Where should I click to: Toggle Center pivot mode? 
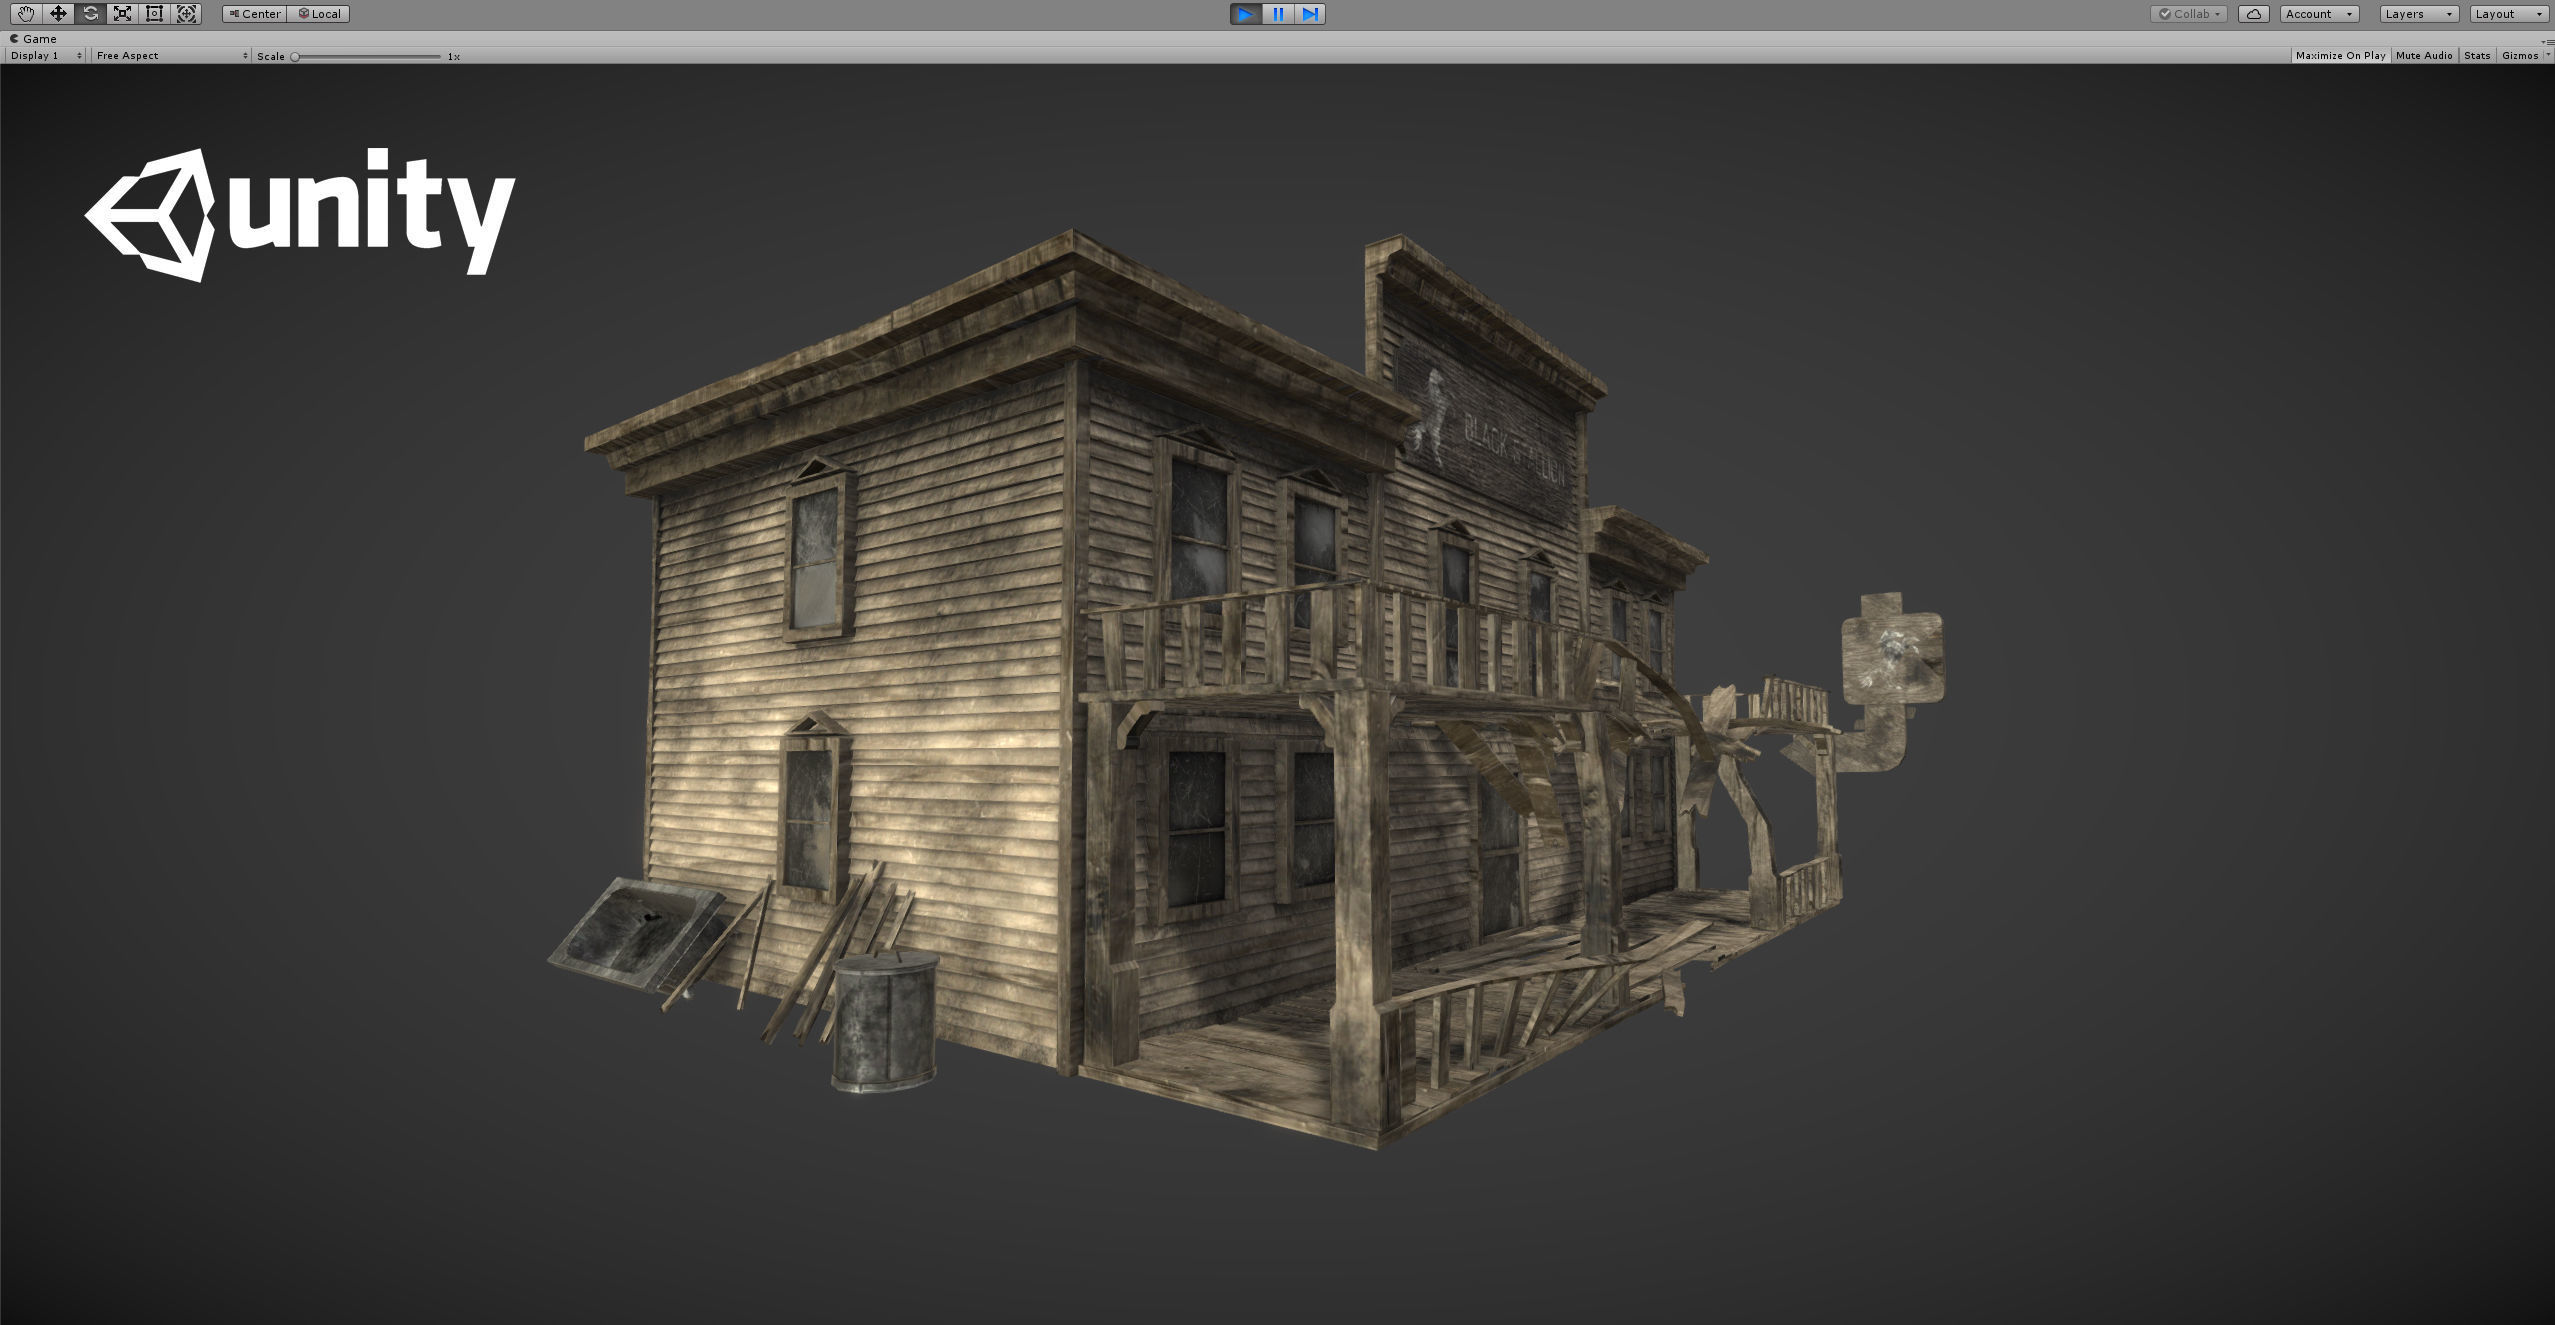(x=255, y=14)
